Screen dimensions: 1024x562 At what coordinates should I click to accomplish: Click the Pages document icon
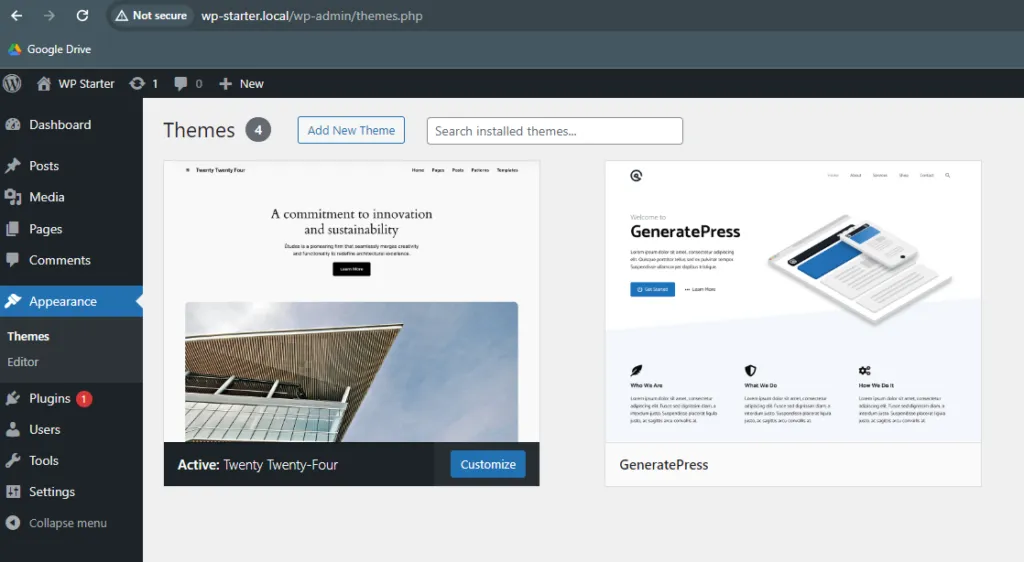coord(12,229)
